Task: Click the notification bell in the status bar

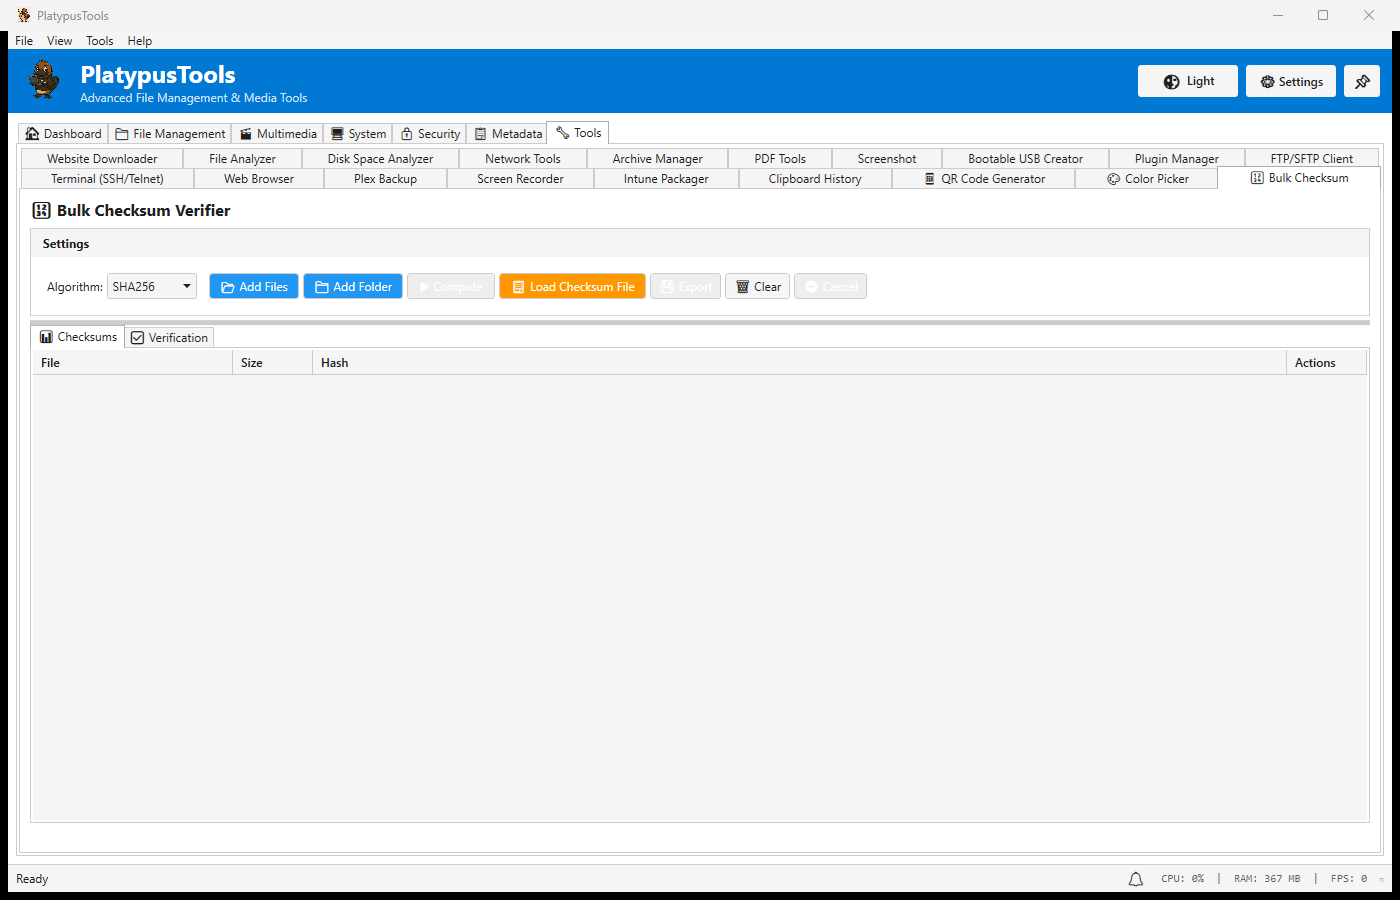Action: click(x=1135, y=878)
